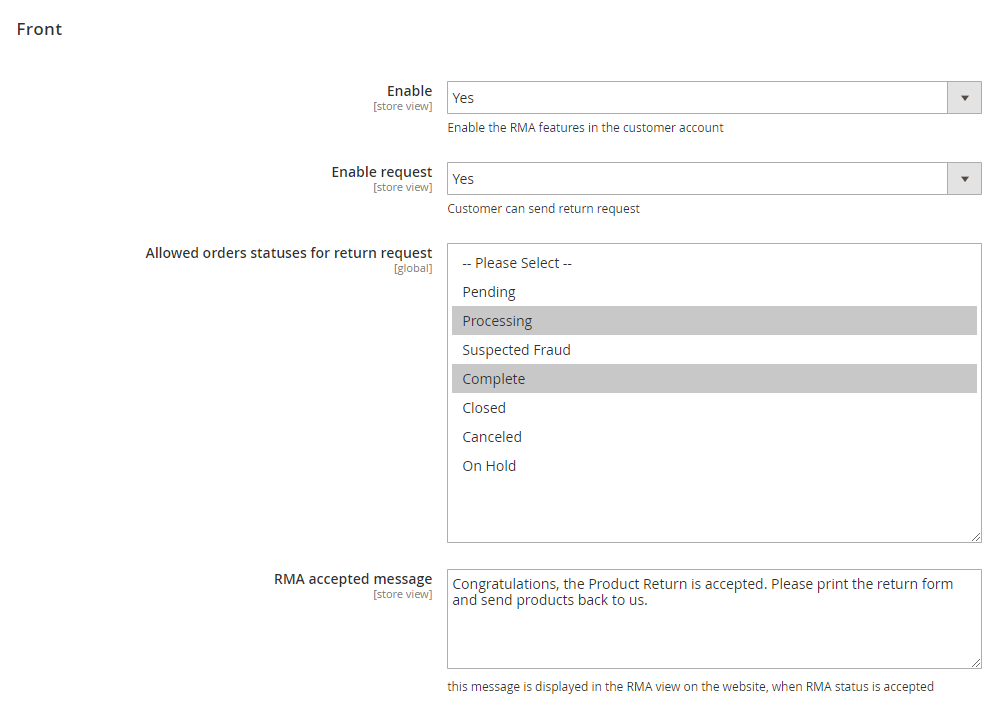The height and width of the screenshot is (705, 998).
Task: Click the highlighted Complete order status
Action: tap(493, 379)
